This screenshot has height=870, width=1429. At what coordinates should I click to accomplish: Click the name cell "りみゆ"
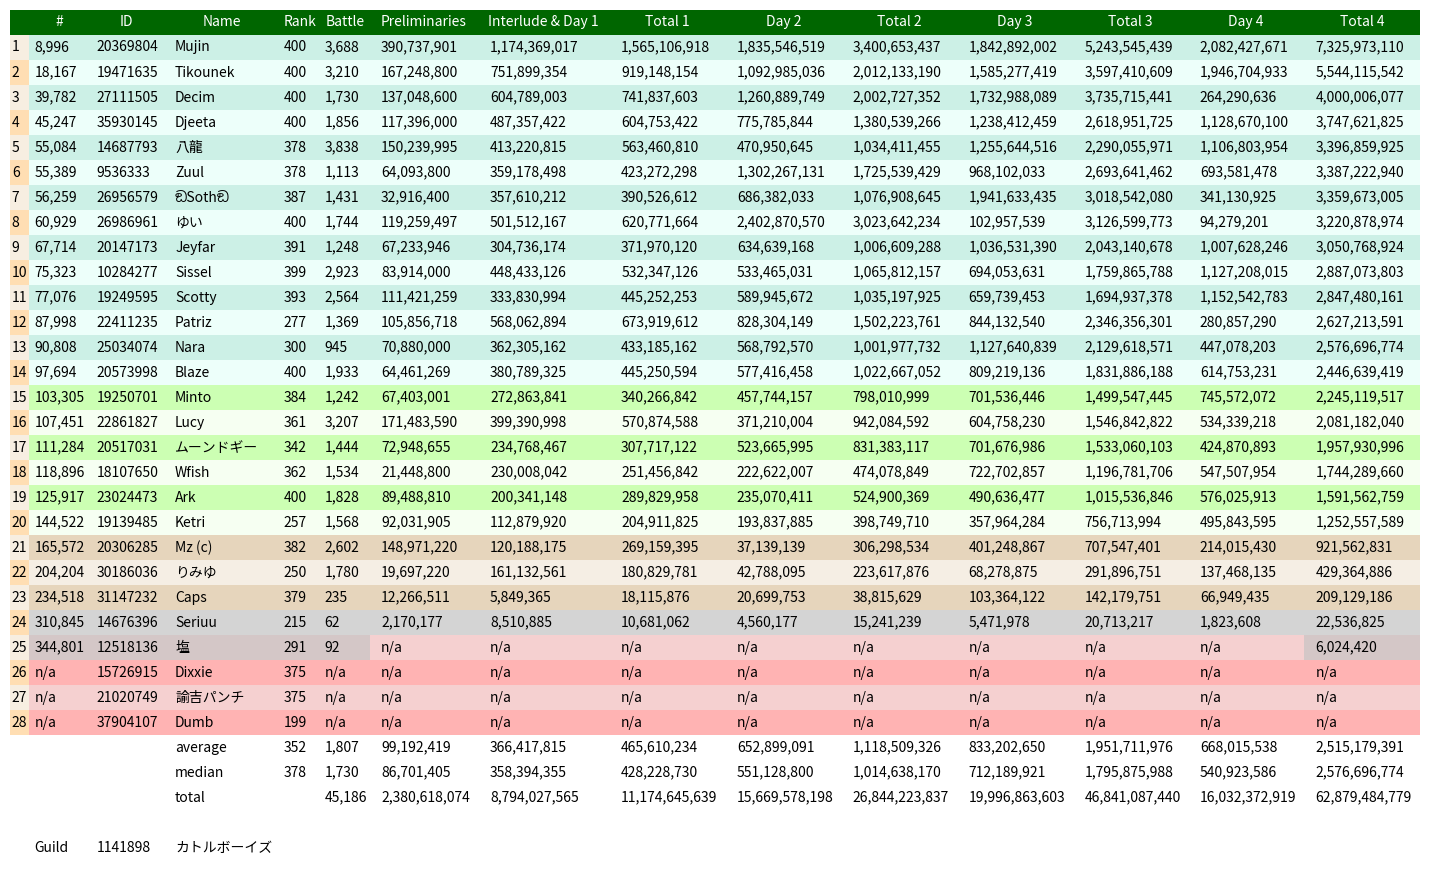point(196,572)
